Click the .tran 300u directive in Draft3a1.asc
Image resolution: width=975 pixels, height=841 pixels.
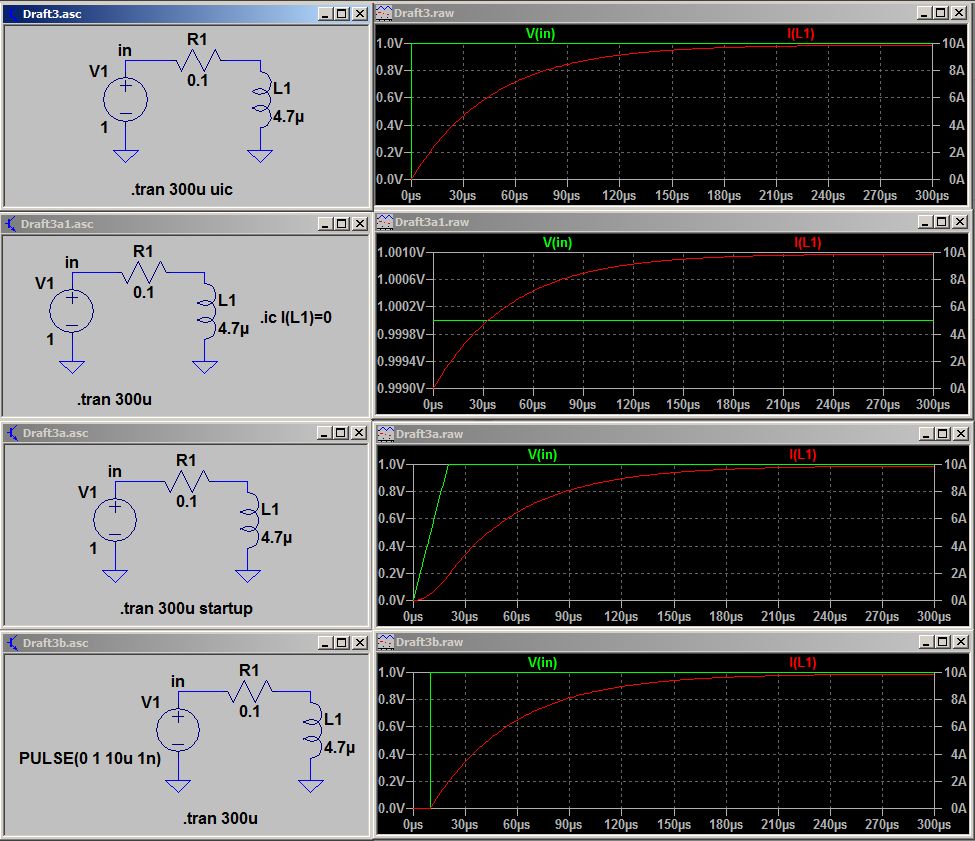[x=114, y=399]
